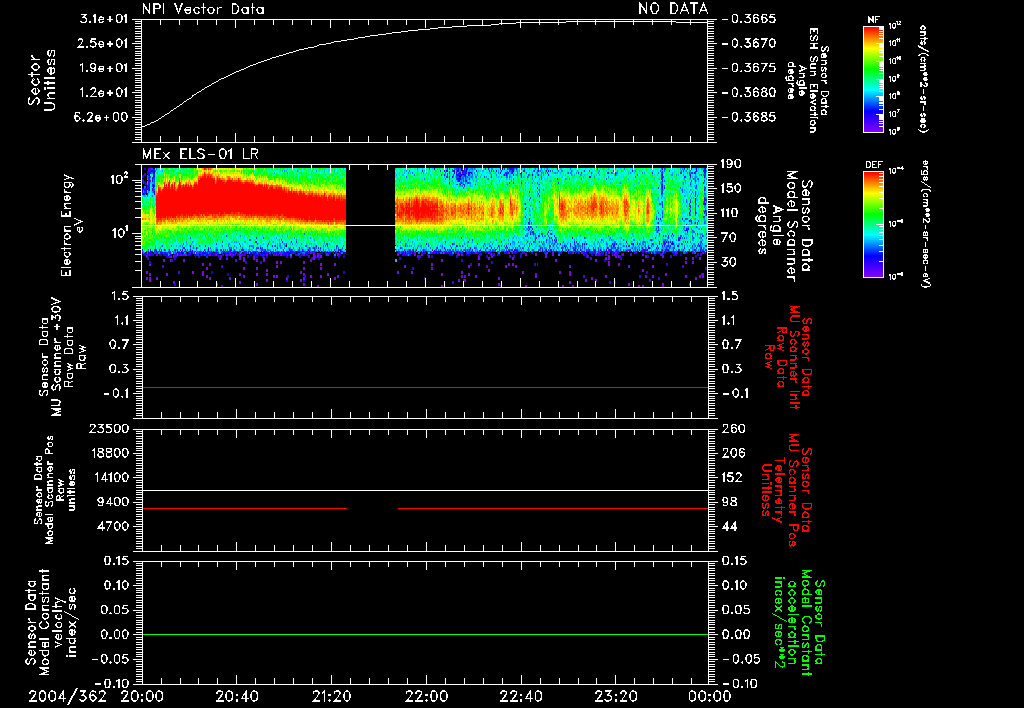Click the '10¹' electron energy tick
The width and height of the screenshot is (1024, 708).
(120, 233)
